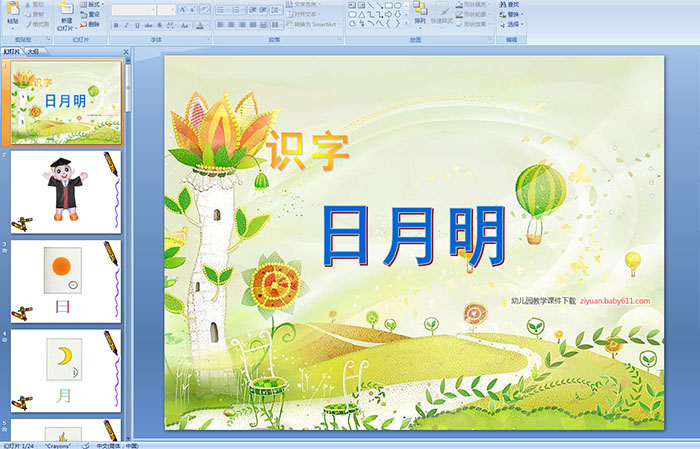Insert a new slide with 新建幻灯片 icon
Screen dimensions: 700x449
click(67, 9)
